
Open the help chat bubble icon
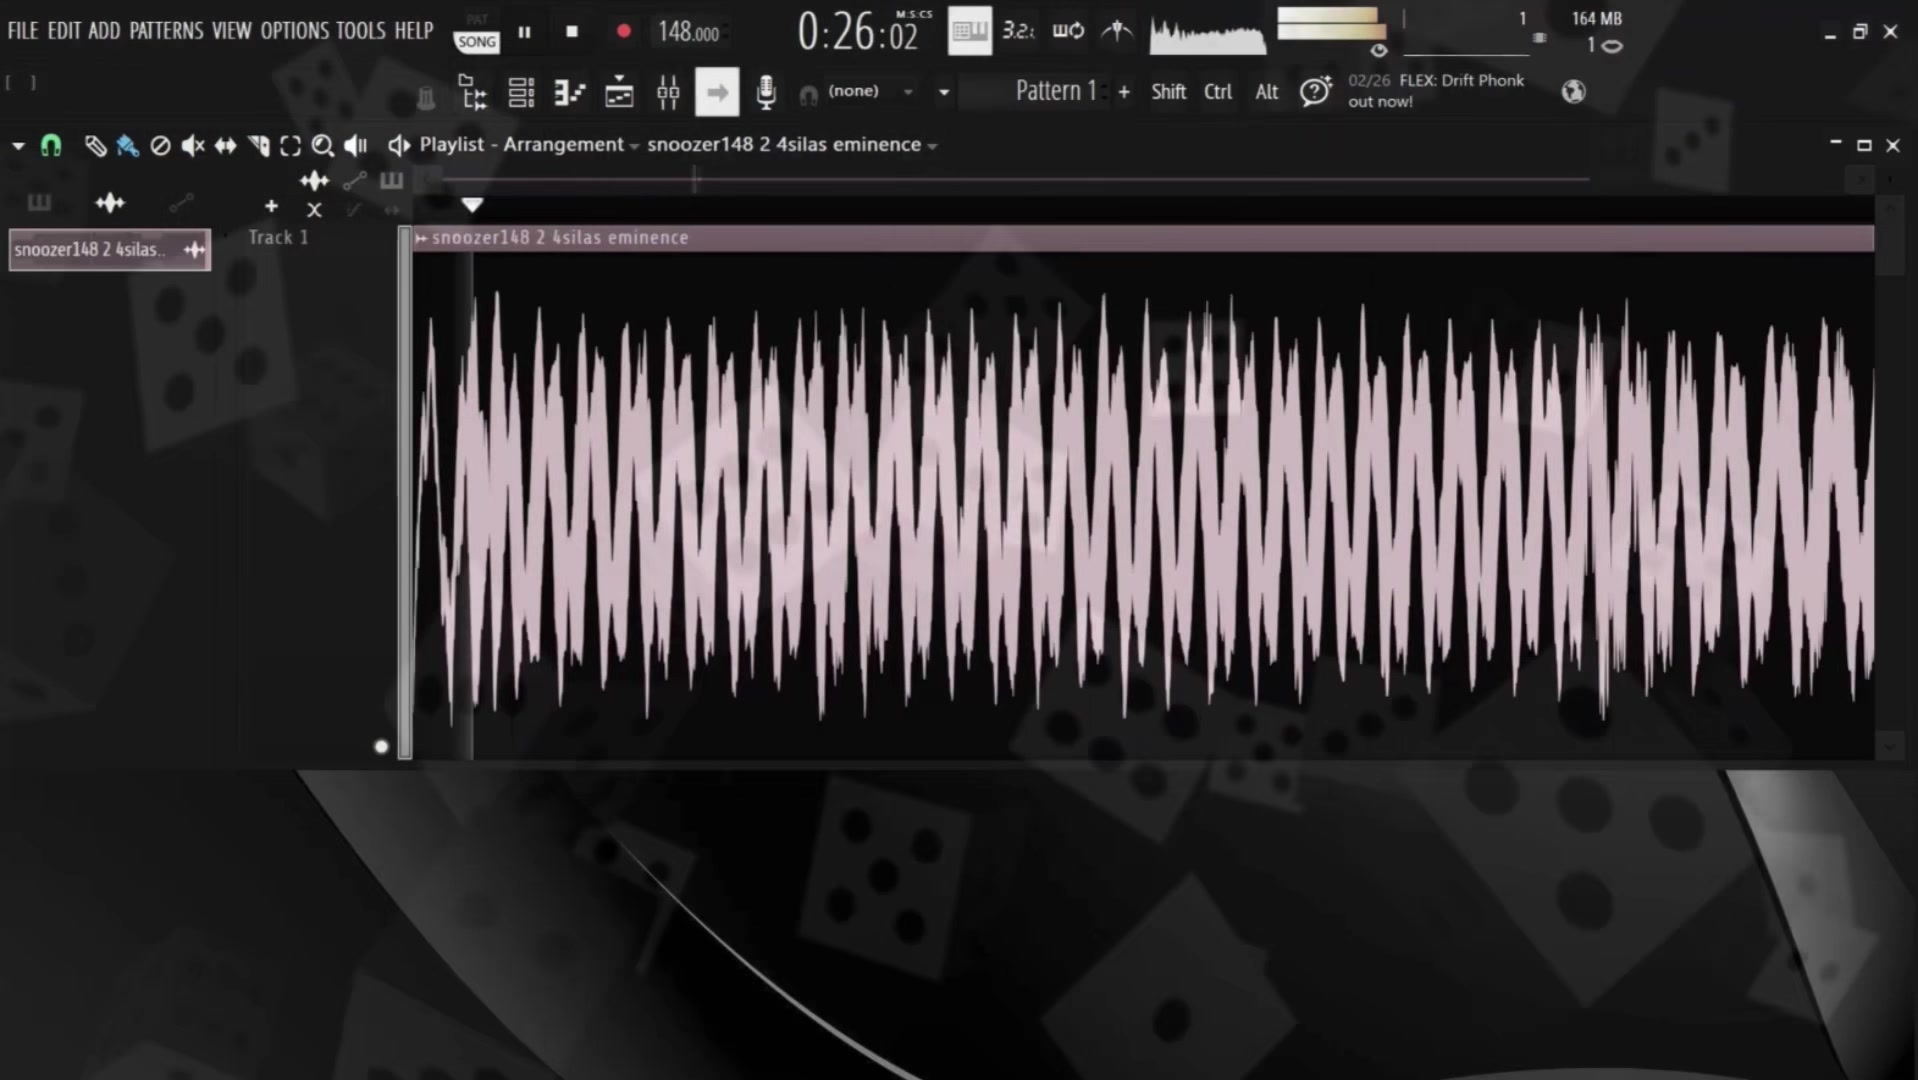1316,91
